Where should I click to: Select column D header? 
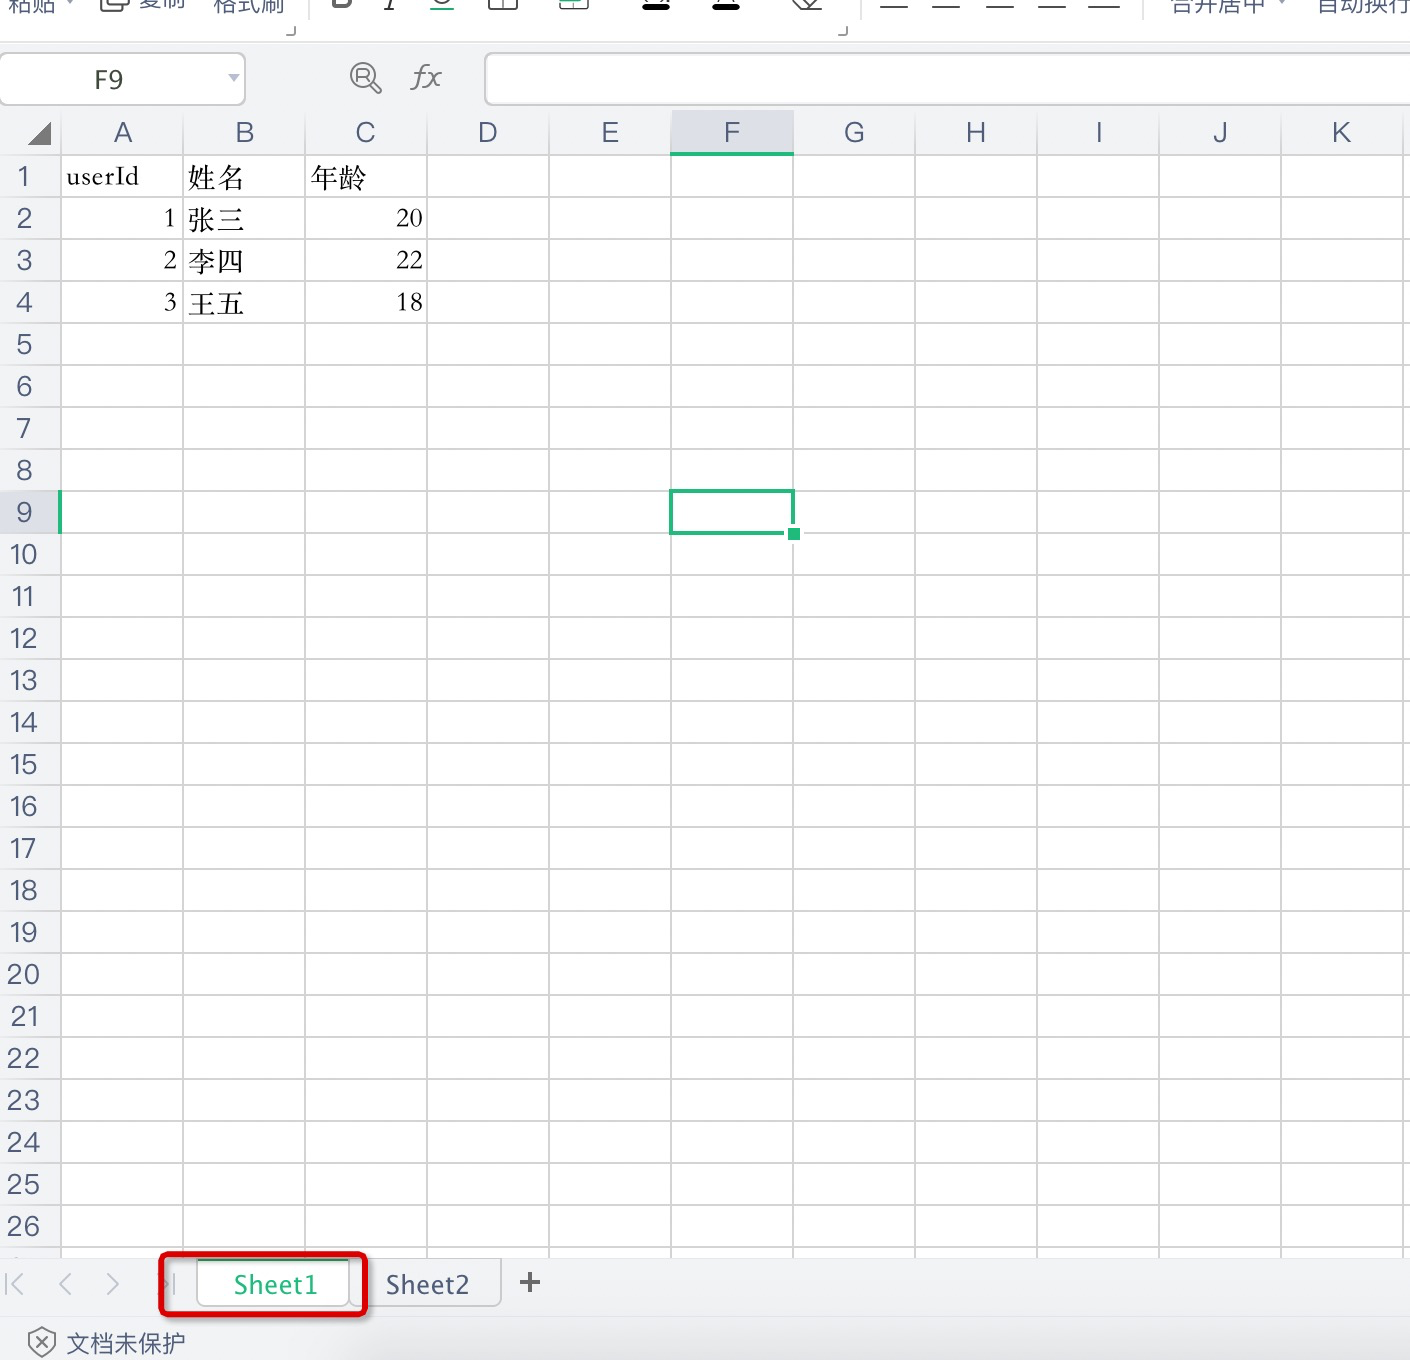point(488,133)
